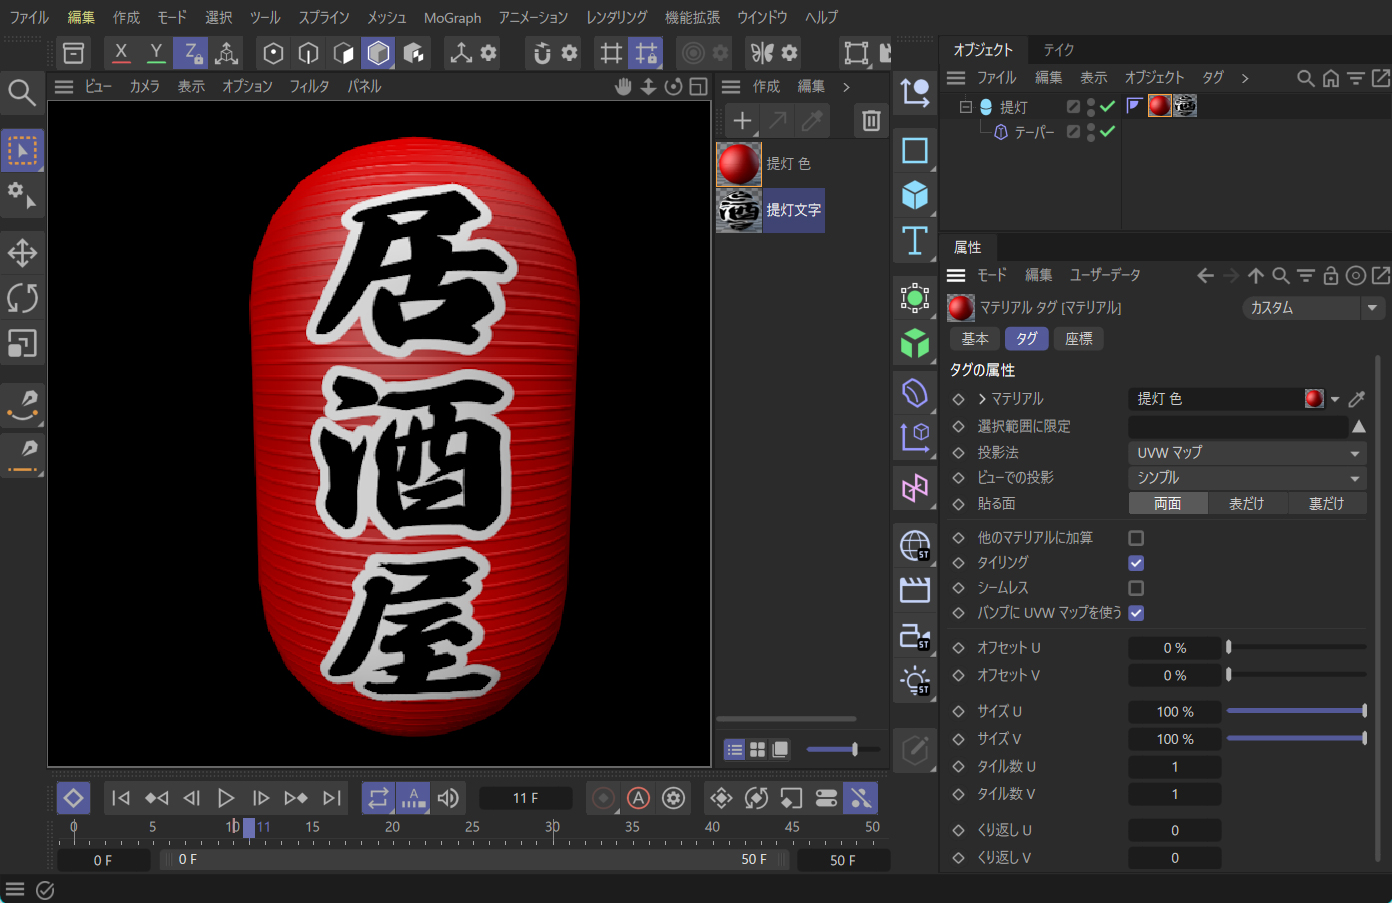Collapse the 提灯 object tree node
1392x903 pixels.
(965, 106)
